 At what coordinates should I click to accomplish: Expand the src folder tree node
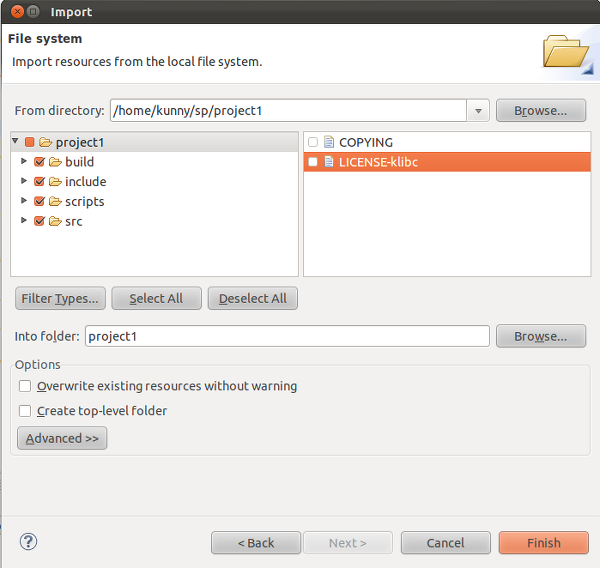click(x=23, y=220)
